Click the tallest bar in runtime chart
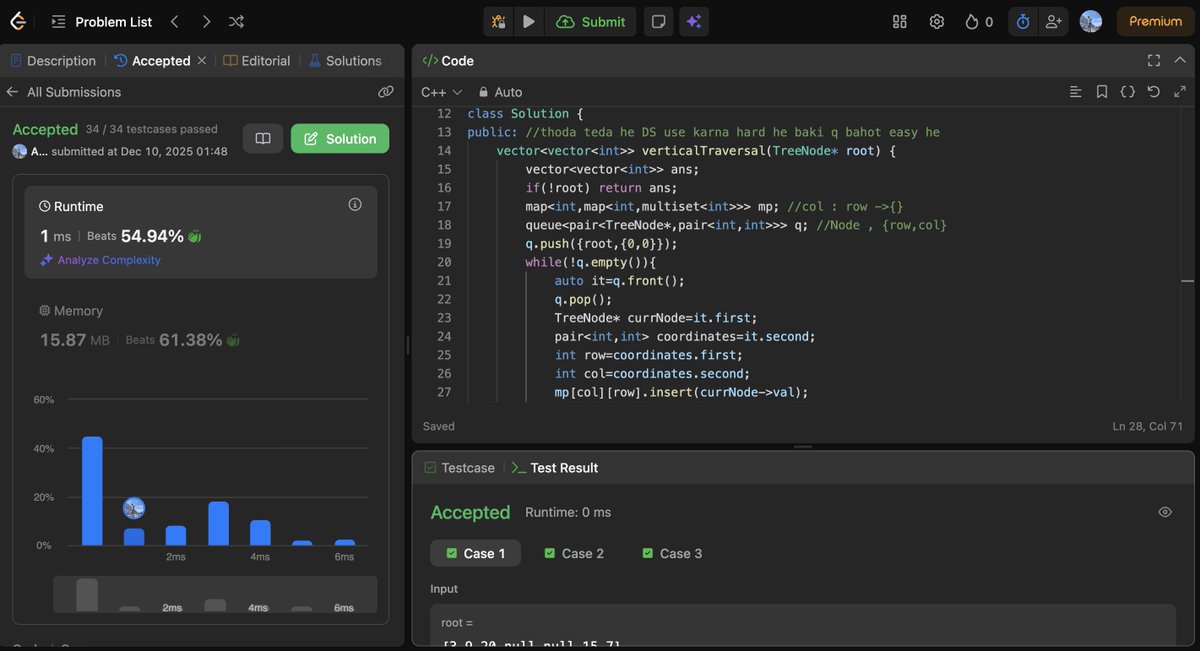 (92, 491)
